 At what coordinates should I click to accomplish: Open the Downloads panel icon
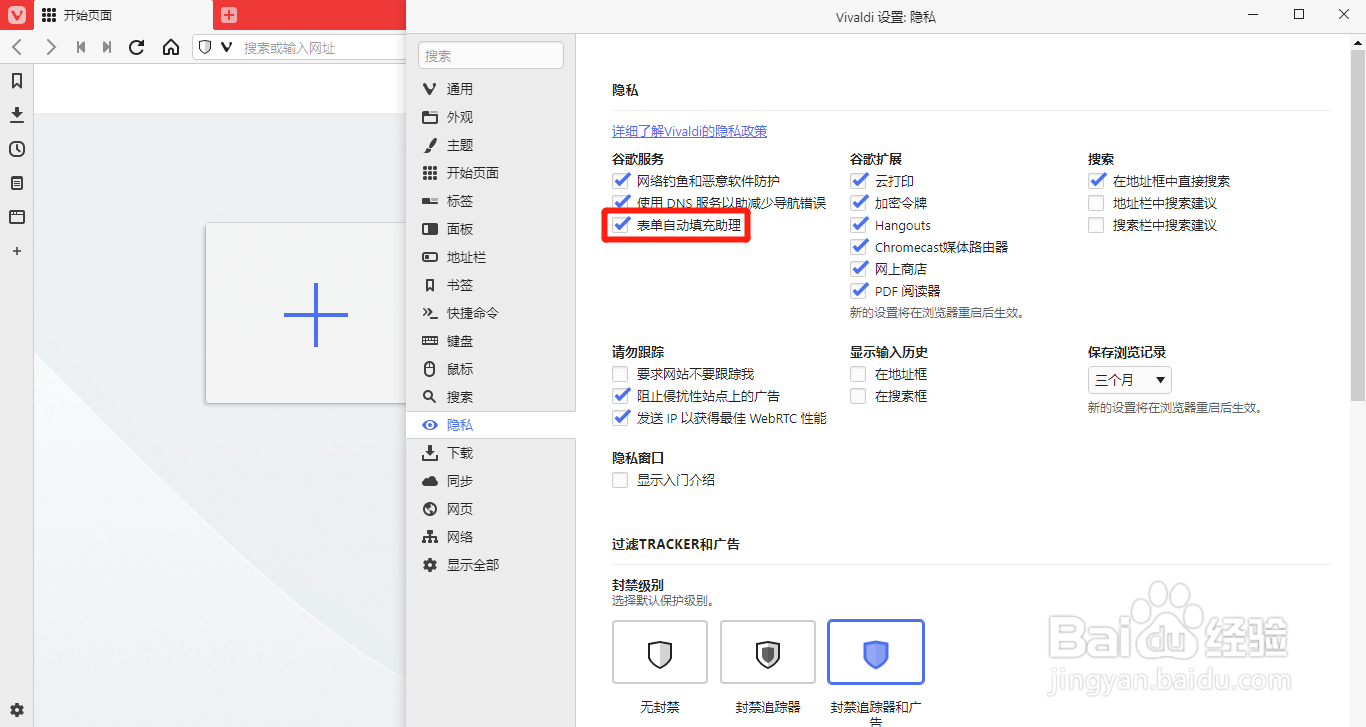coord(17,115)
